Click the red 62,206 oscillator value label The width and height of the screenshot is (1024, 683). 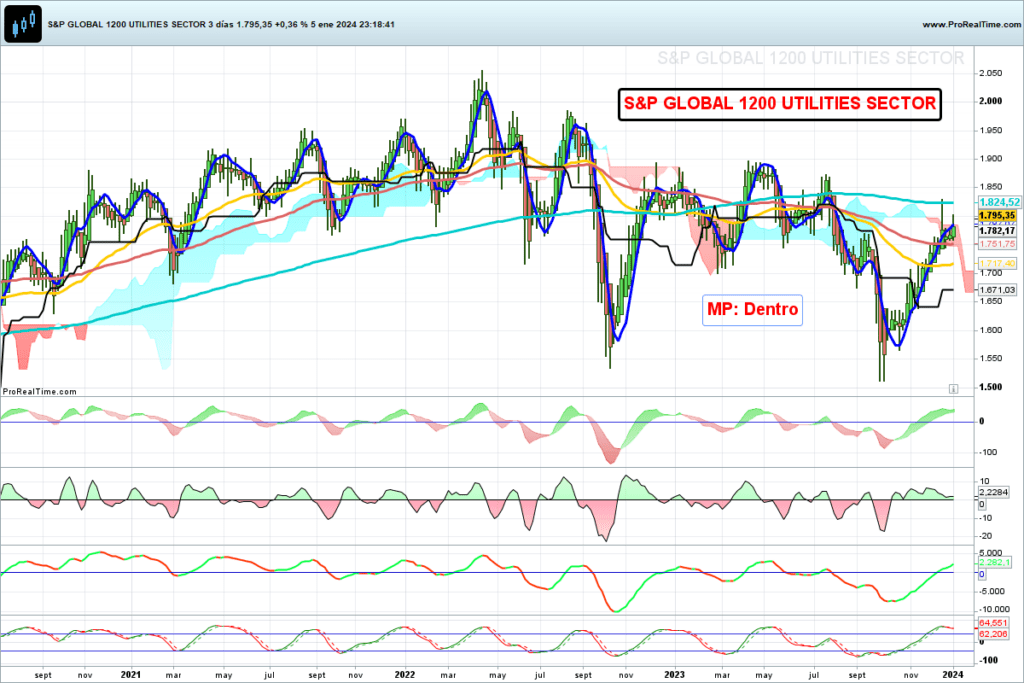tap(993, 634)
